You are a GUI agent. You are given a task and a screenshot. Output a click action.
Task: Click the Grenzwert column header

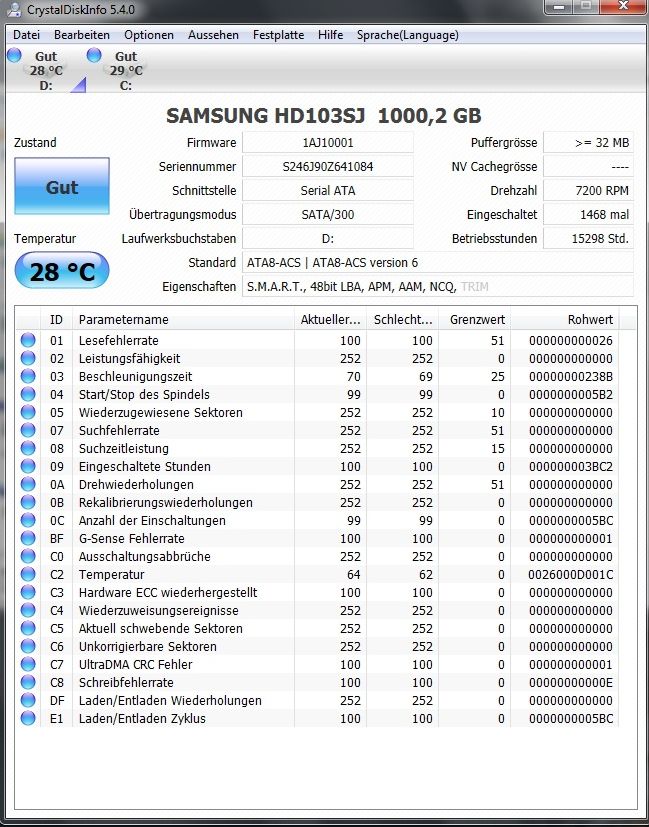coord(474,320)
